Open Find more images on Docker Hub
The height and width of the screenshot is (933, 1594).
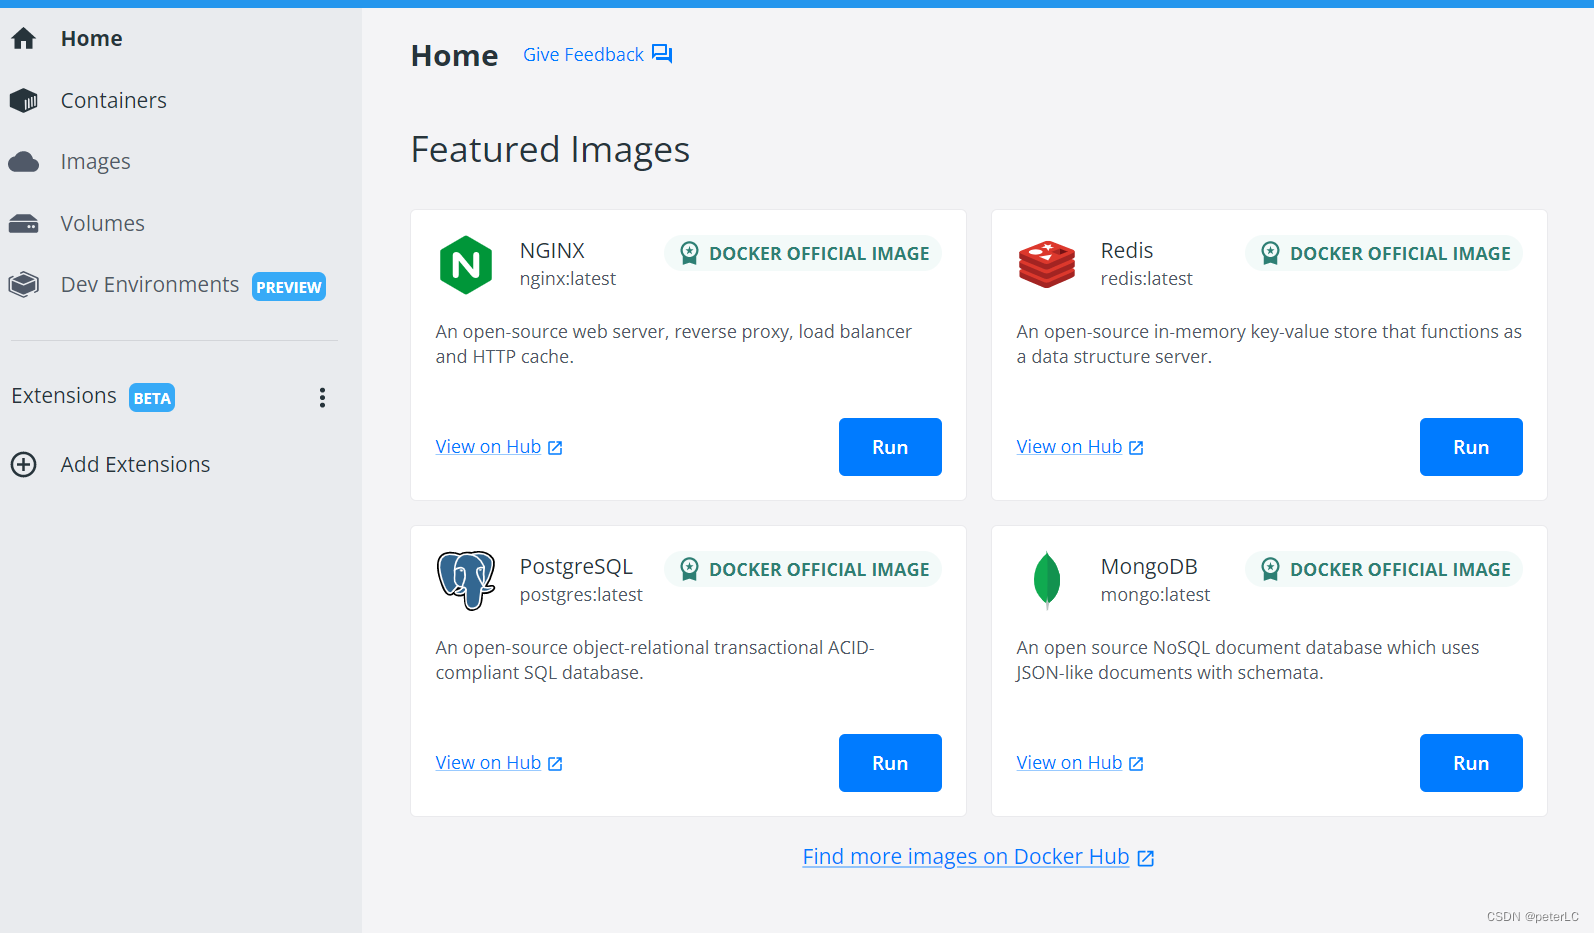pyautogui.click(x=966, y=857)
